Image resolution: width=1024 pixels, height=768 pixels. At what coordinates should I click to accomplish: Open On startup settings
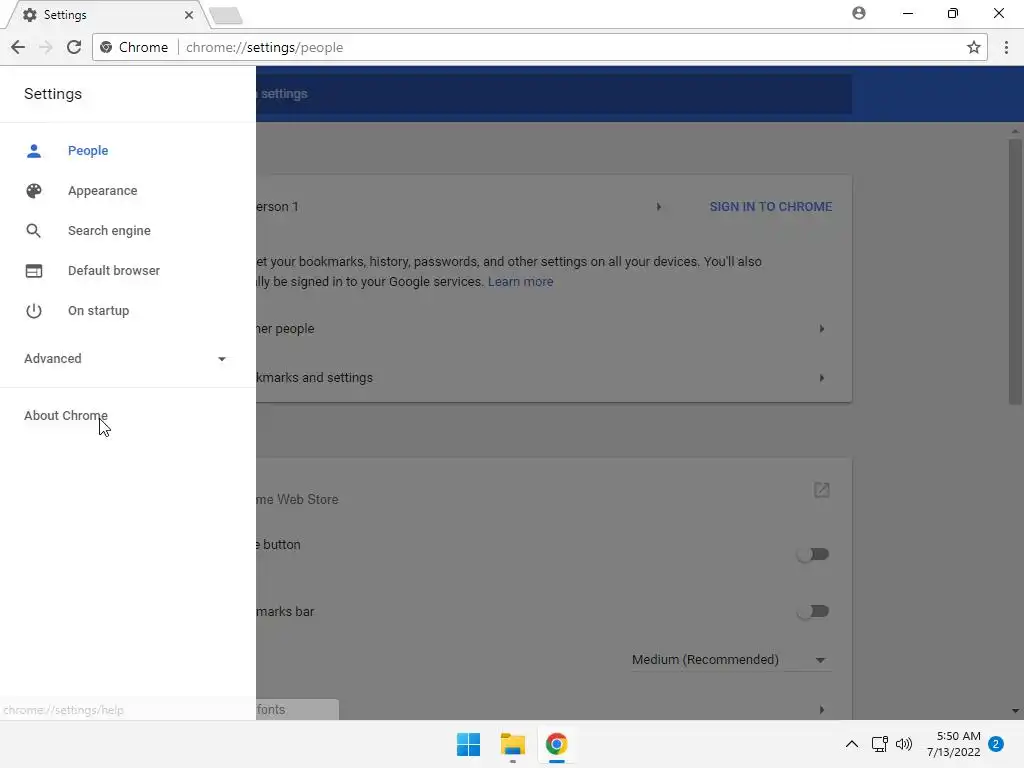[x=99, y=310]
